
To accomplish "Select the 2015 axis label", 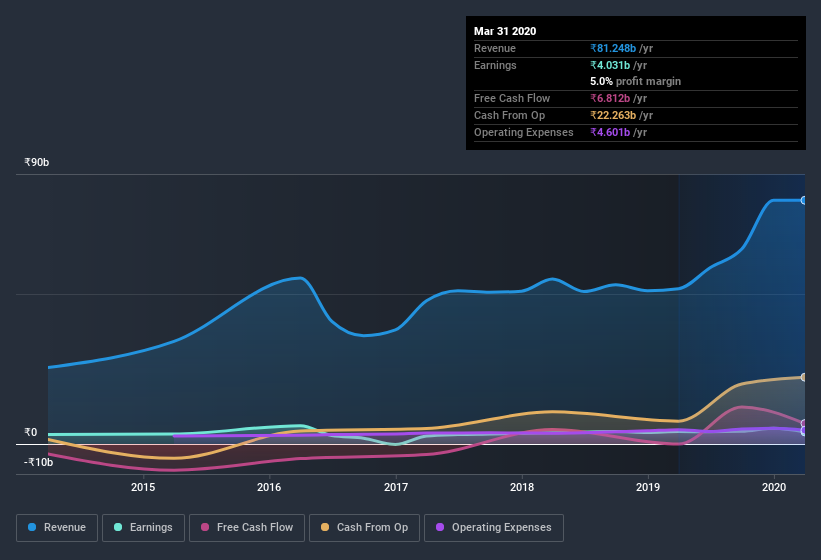I will 143,487.
